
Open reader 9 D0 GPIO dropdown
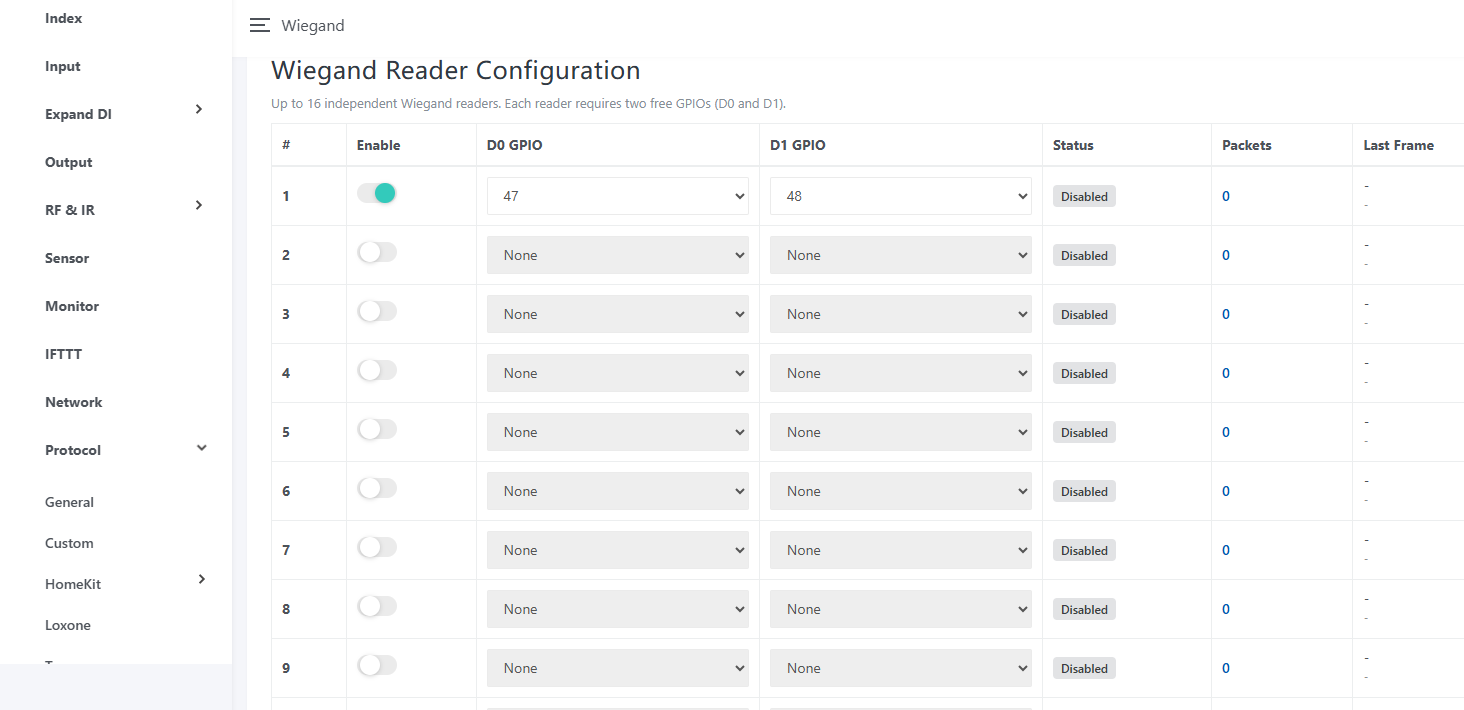click(618, 668)
